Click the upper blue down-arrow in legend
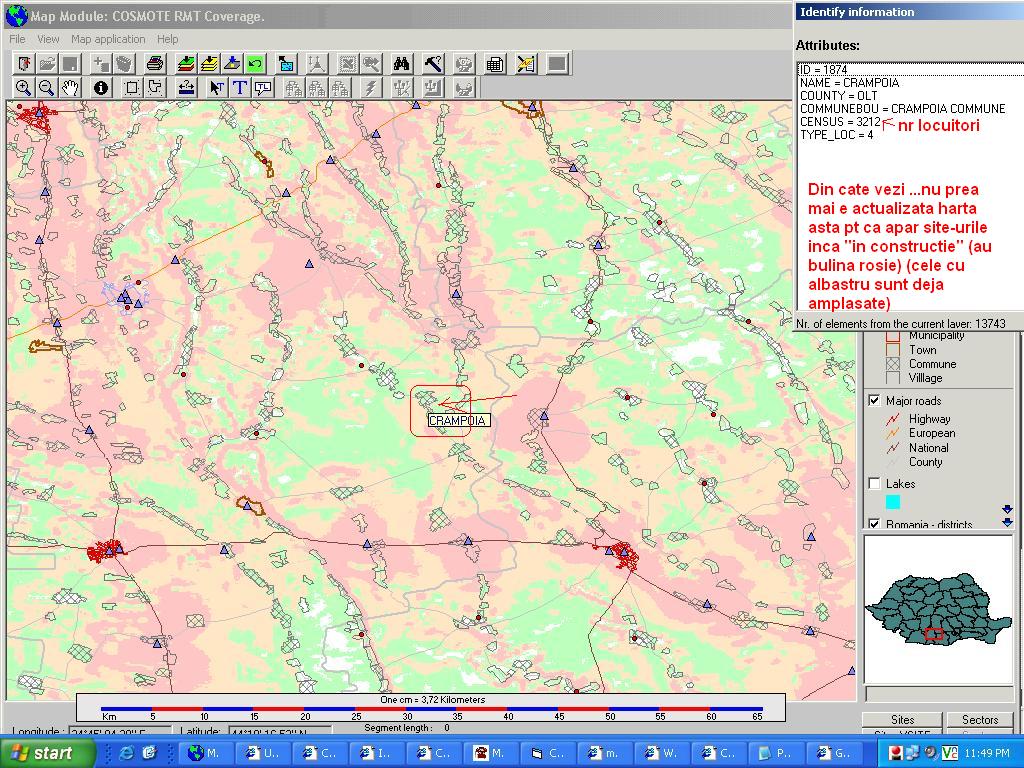 click(x=1007, y=509)
